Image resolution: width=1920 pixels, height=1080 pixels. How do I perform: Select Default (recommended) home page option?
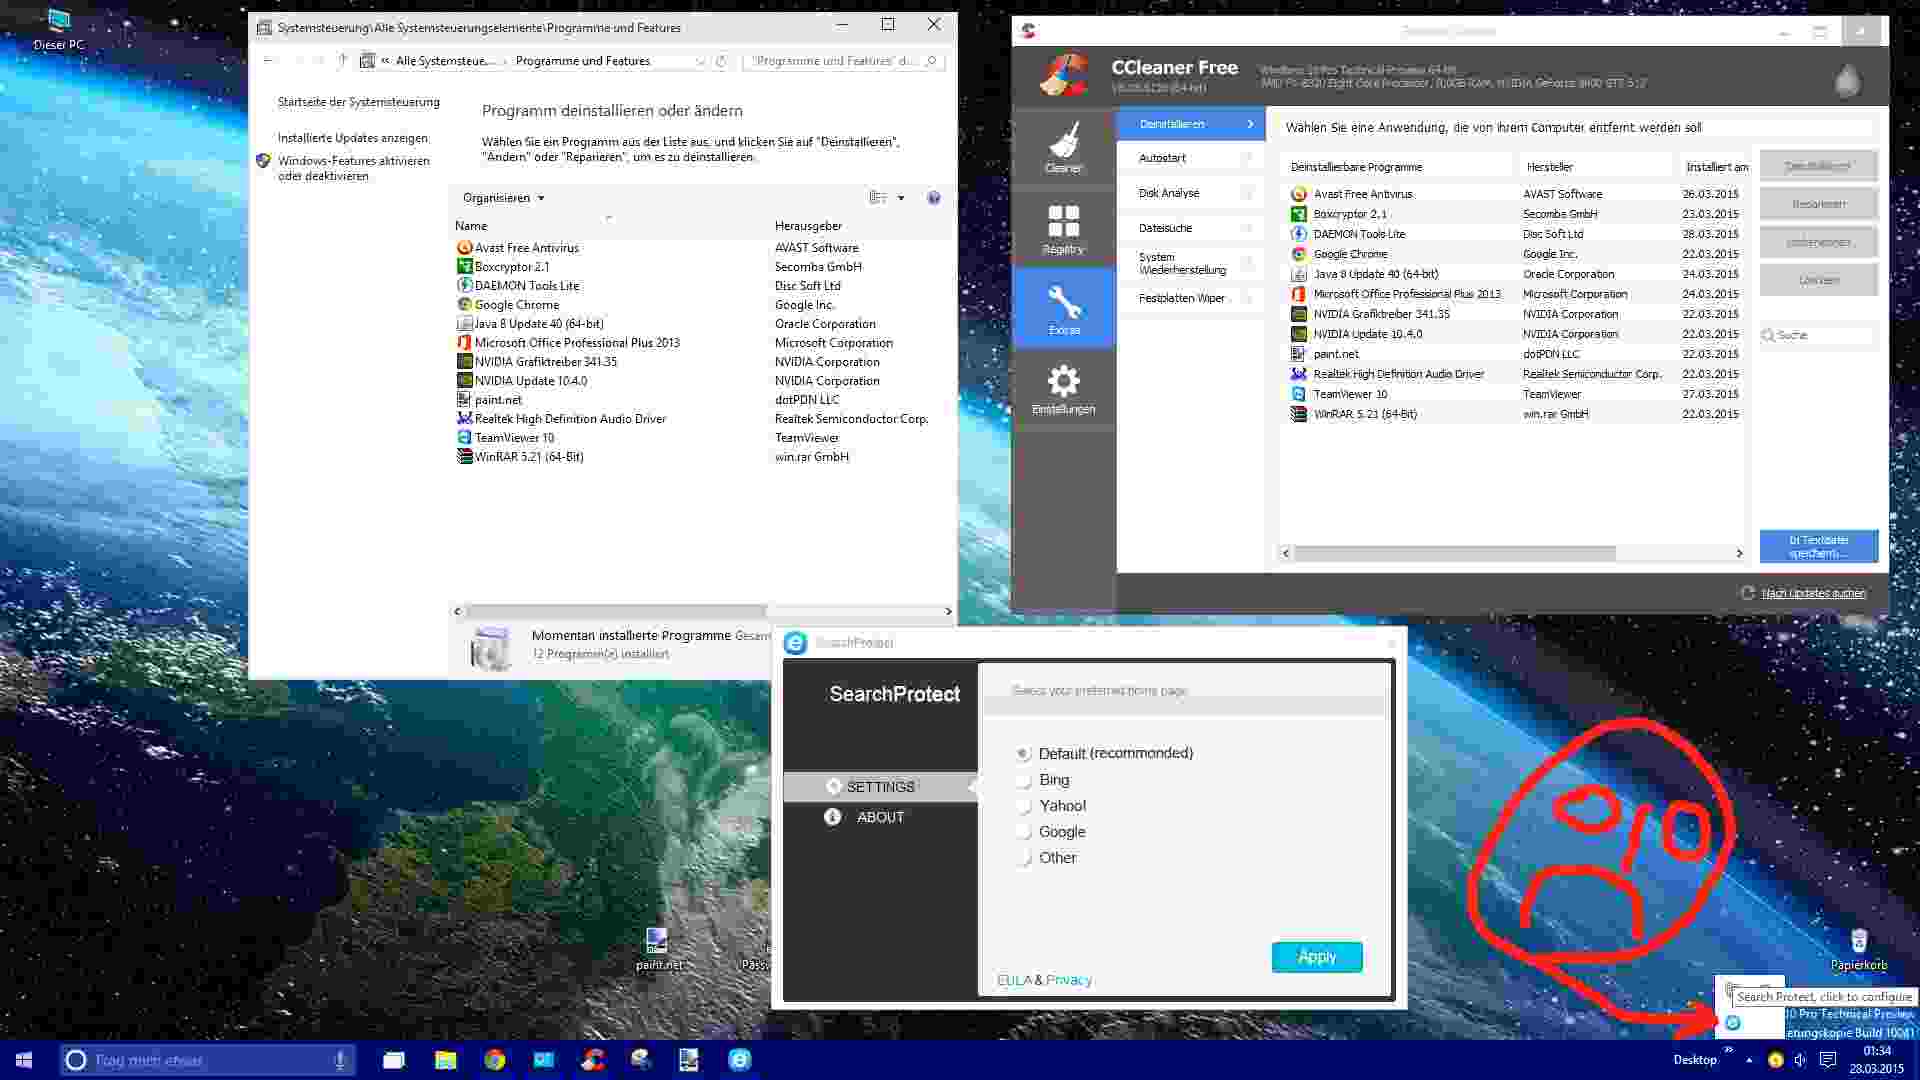click(1105, 753)
